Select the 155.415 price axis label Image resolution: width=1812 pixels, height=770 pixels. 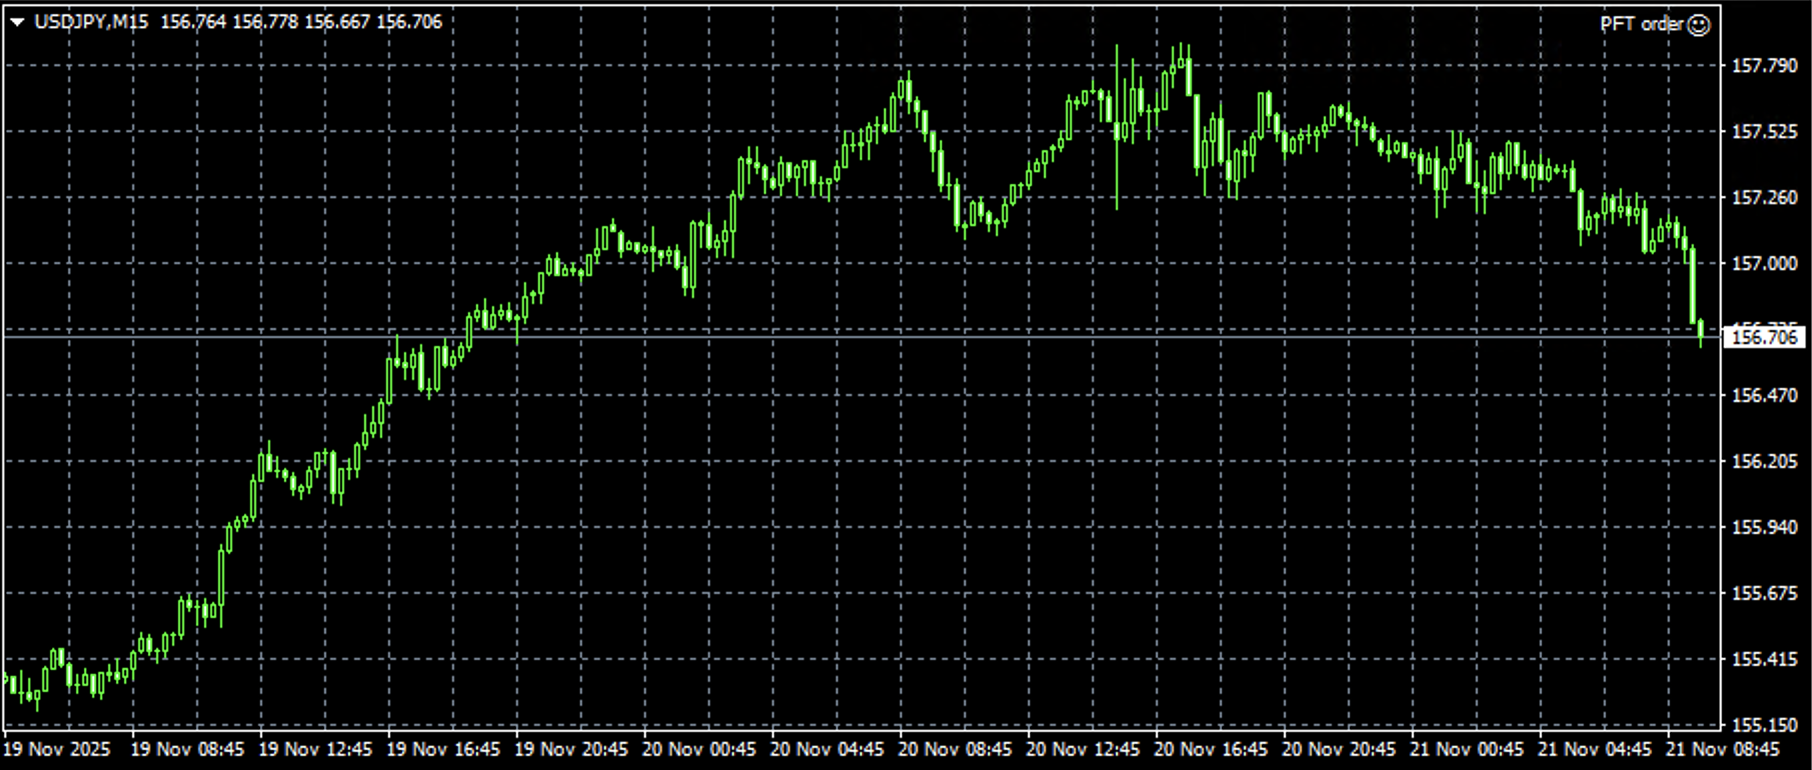pyautogui.click(x=1764, y=660)
